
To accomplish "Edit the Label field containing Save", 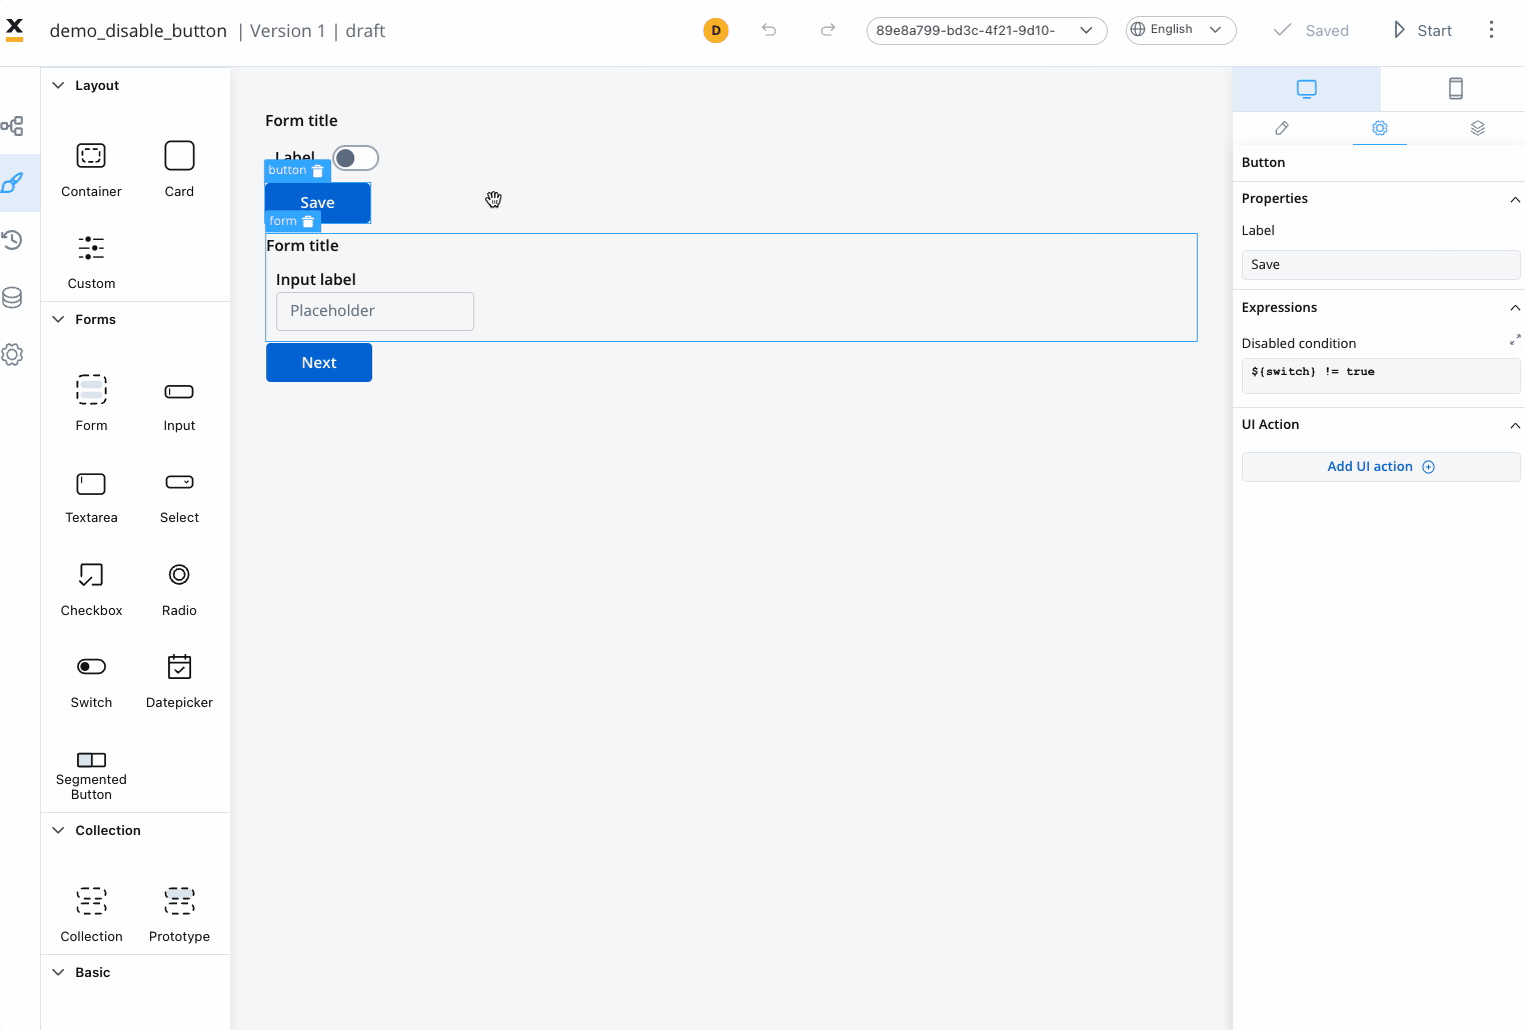I will coord(1380,265).
